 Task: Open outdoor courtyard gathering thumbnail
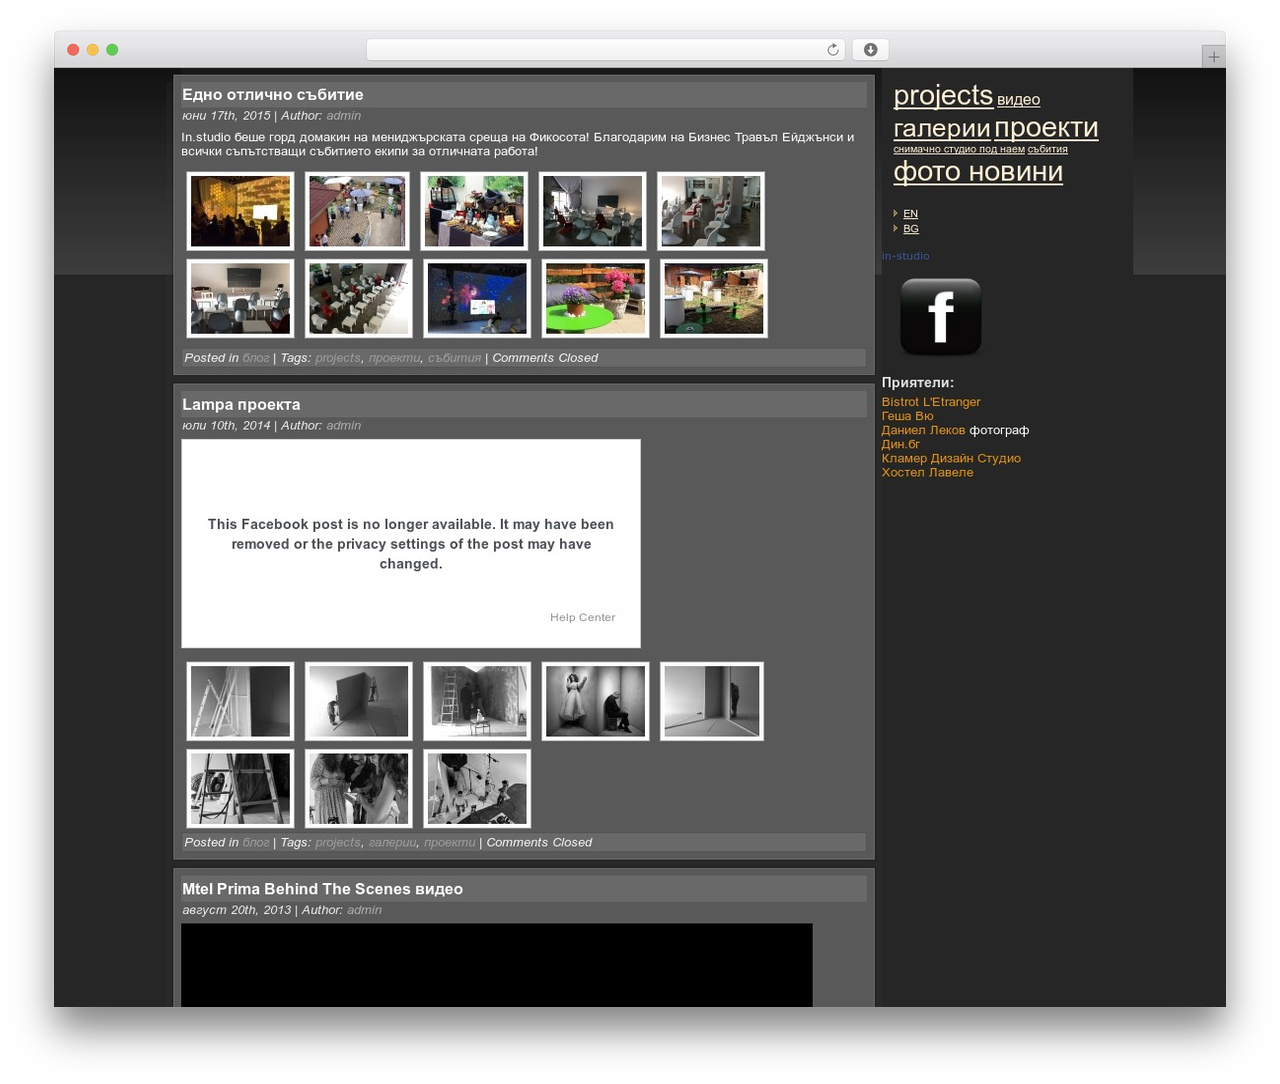[x=358, y=211]
